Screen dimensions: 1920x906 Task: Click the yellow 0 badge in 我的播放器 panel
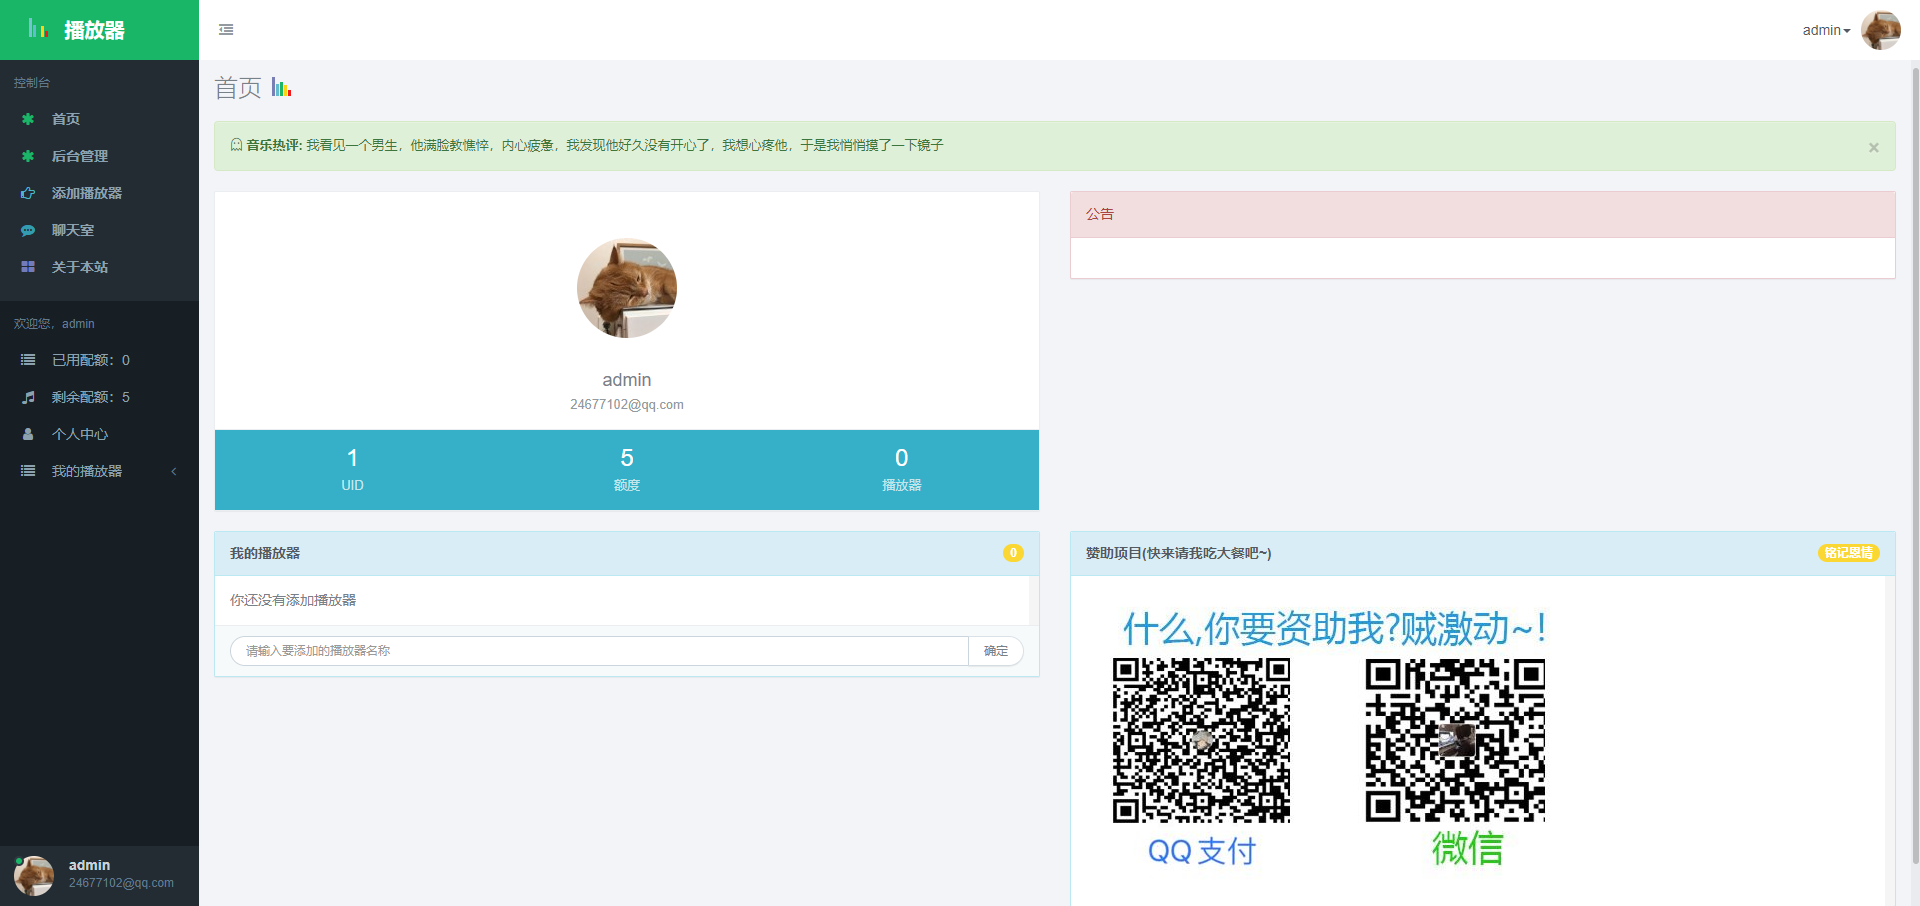point(1013,553)
